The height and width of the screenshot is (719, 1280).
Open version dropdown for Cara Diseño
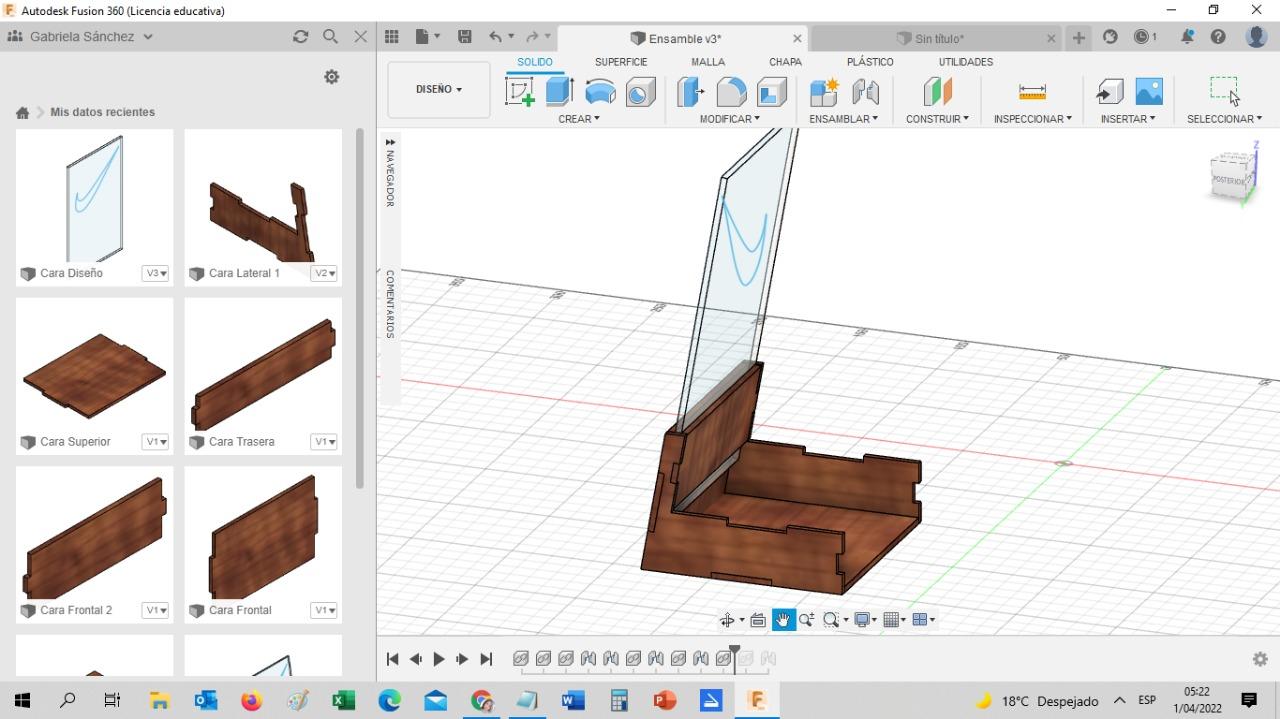click(x=155, y=273)
